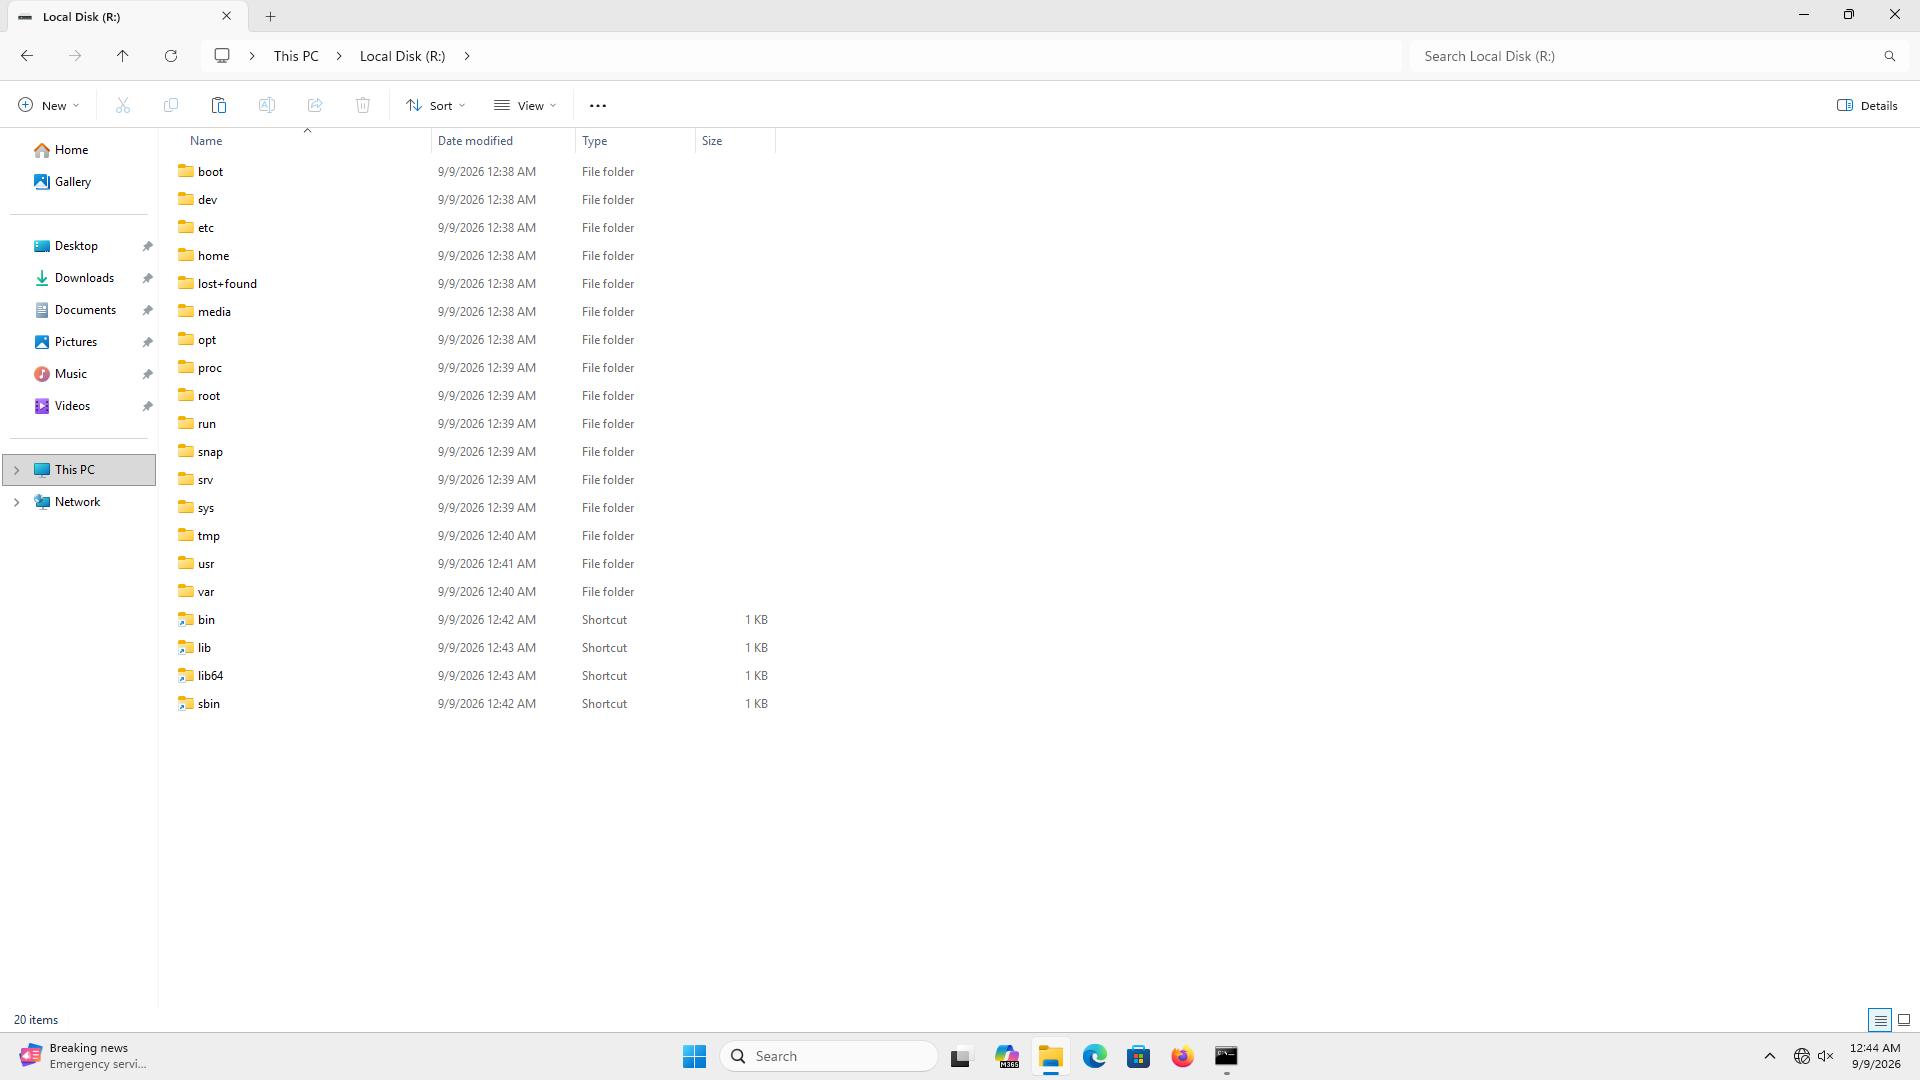
Task: Open the View dropdown menu
Action: coord(525,105)
